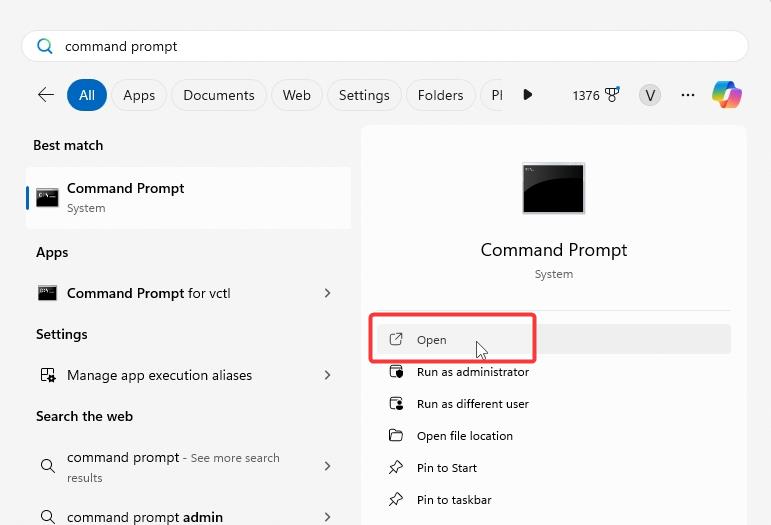Click the Run as administrator shield icon
This screenshot has width=771, height=525.
pyautogui.click(x=396, y=372)
